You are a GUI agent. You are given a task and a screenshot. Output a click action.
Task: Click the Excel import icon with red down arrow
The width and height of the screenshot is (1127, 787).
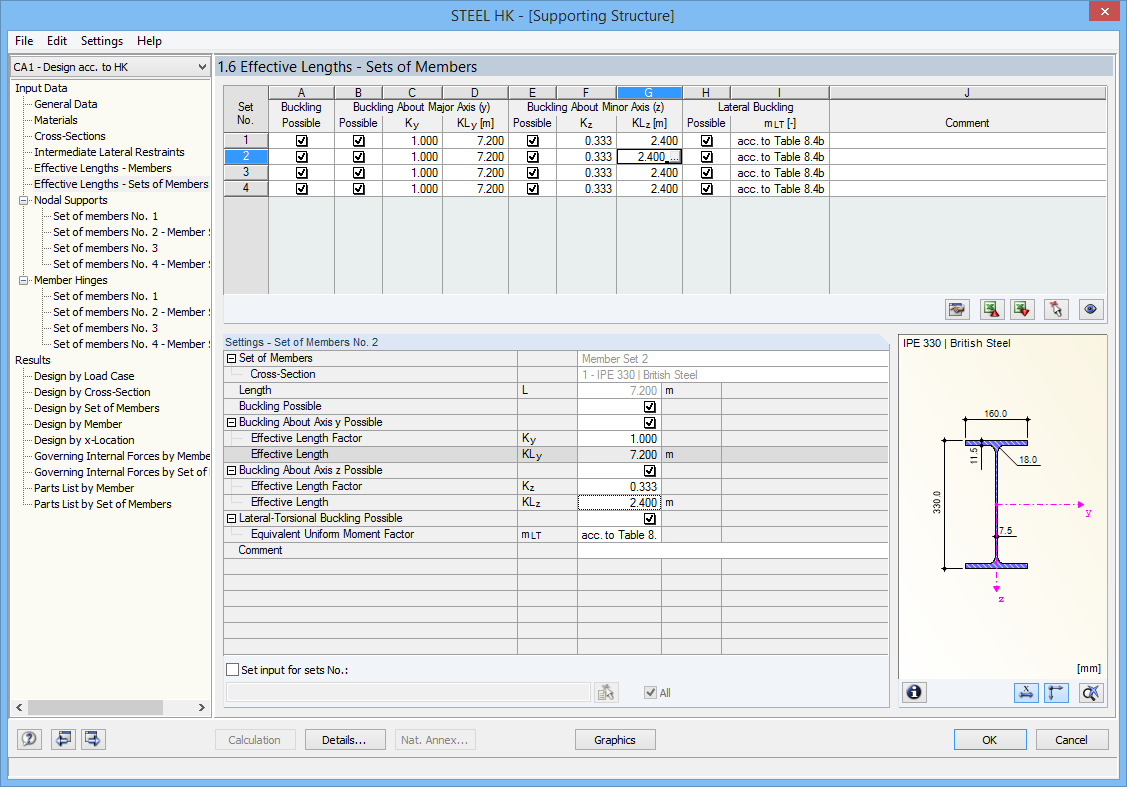point(1022,309)
